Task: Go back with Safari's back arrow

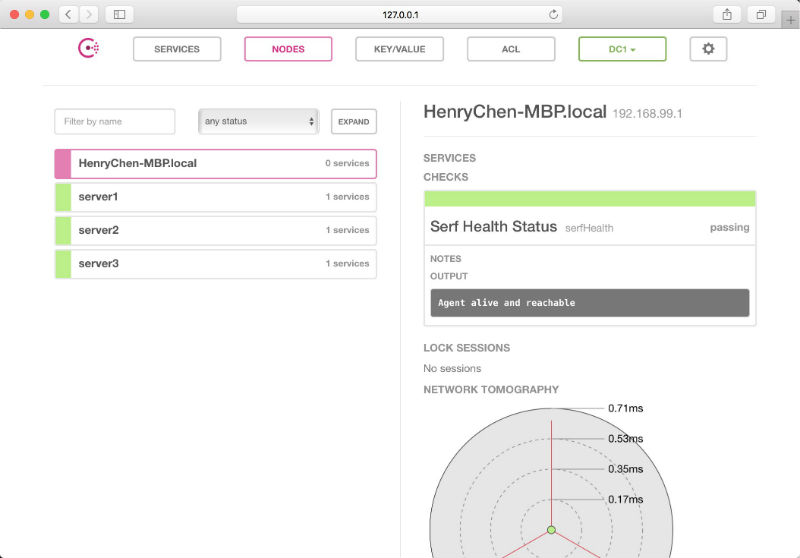Action: [x=69, y=14]
